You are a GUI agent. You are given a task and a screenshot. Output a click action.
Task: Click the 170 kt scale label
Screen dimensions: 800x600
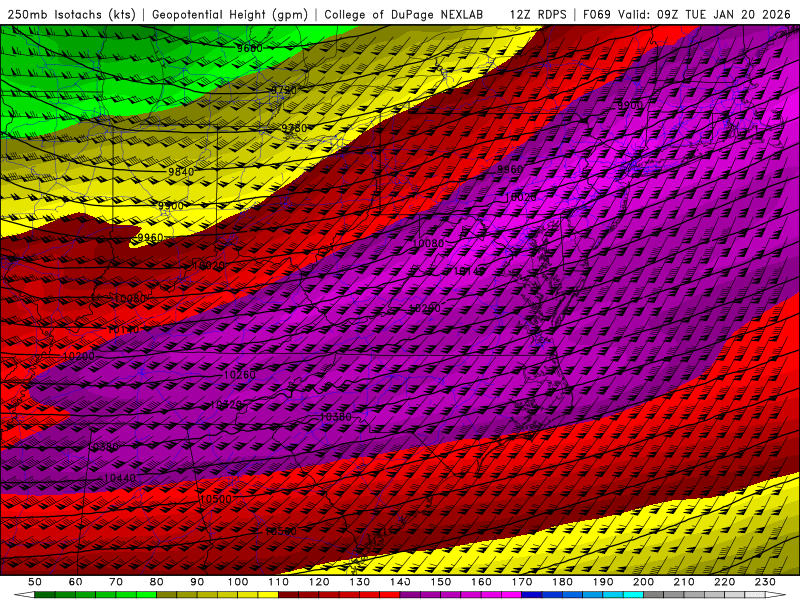[x=521, y=582]
